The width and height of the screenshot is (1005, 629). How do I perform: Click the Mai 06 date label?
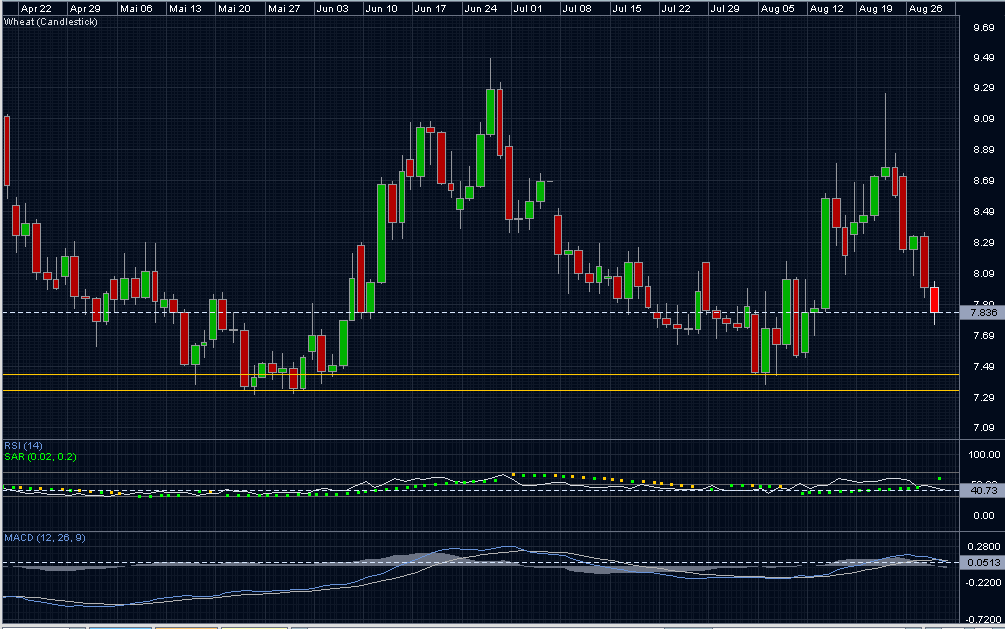(x=137, y=9)
